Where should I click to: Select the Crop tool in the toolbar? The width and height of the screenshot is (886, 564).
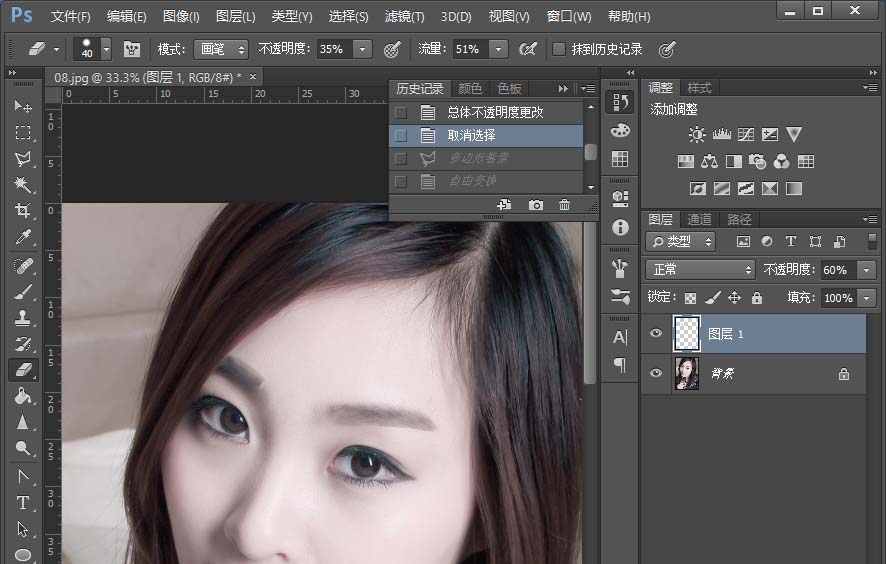22,211
